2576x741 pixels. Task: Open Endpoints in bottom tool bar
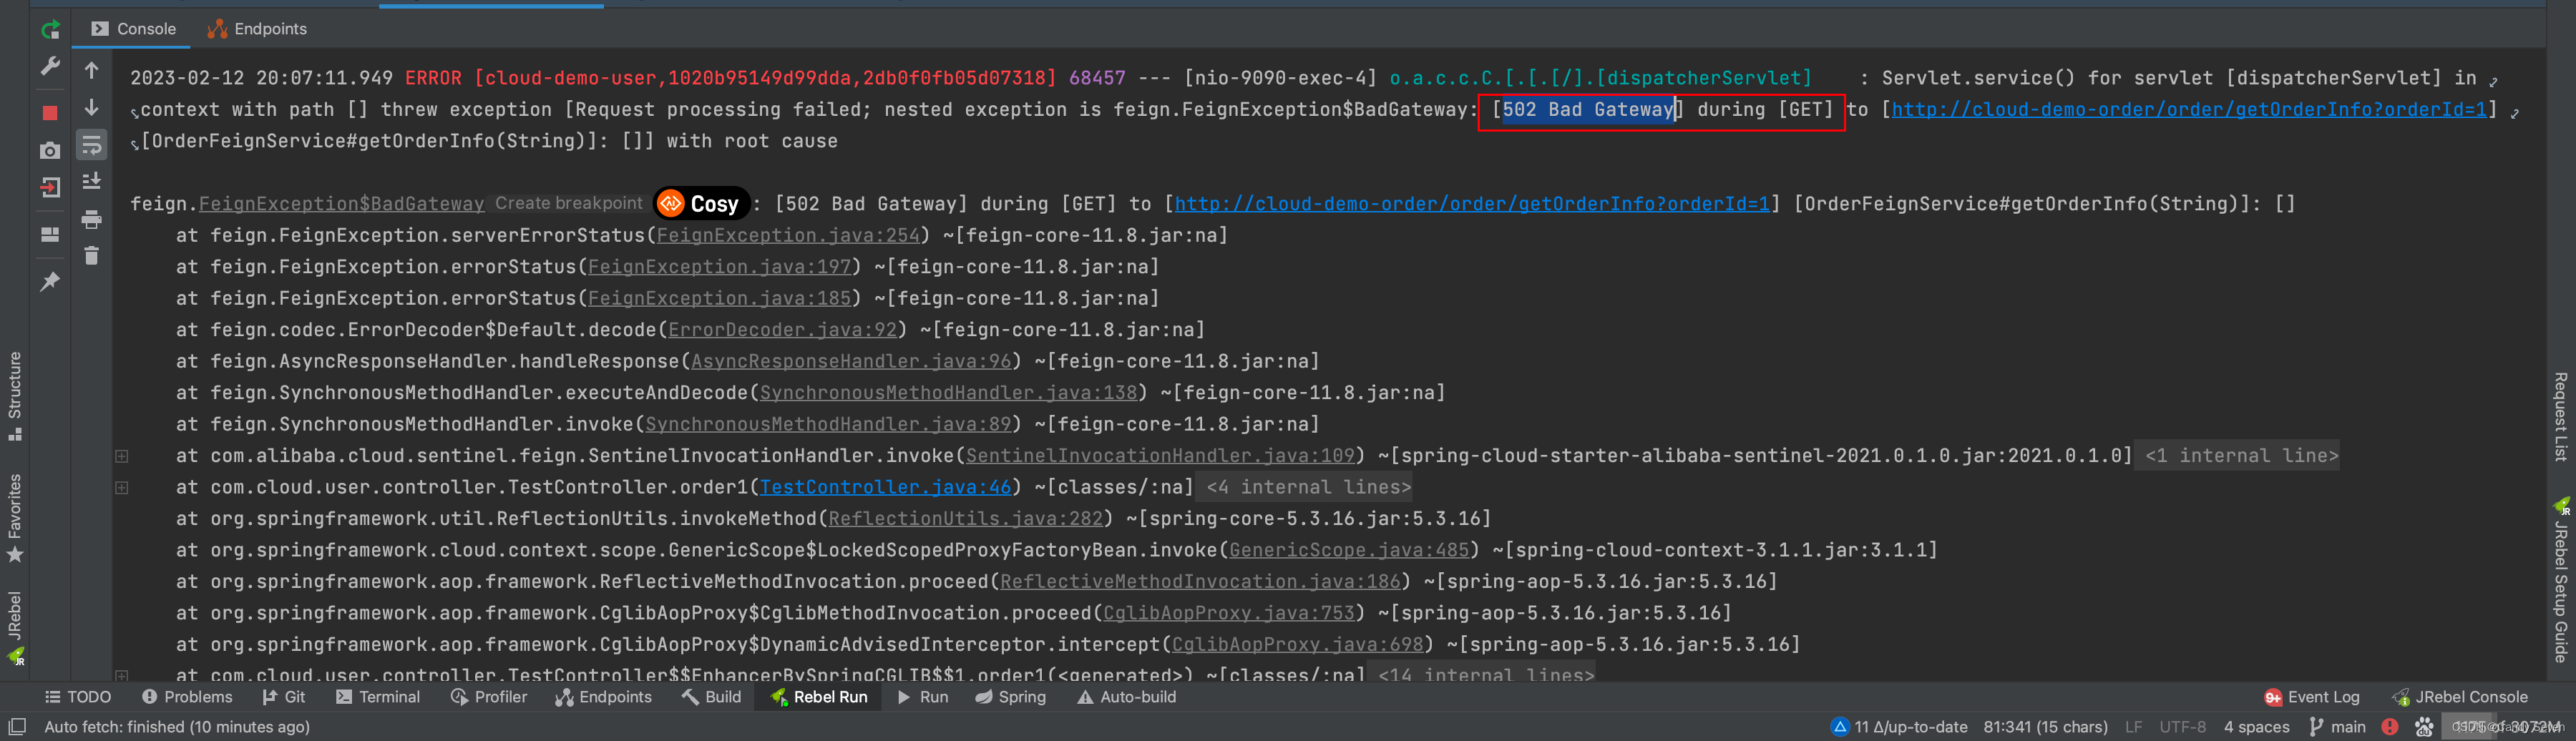click(x=604, y=697)
